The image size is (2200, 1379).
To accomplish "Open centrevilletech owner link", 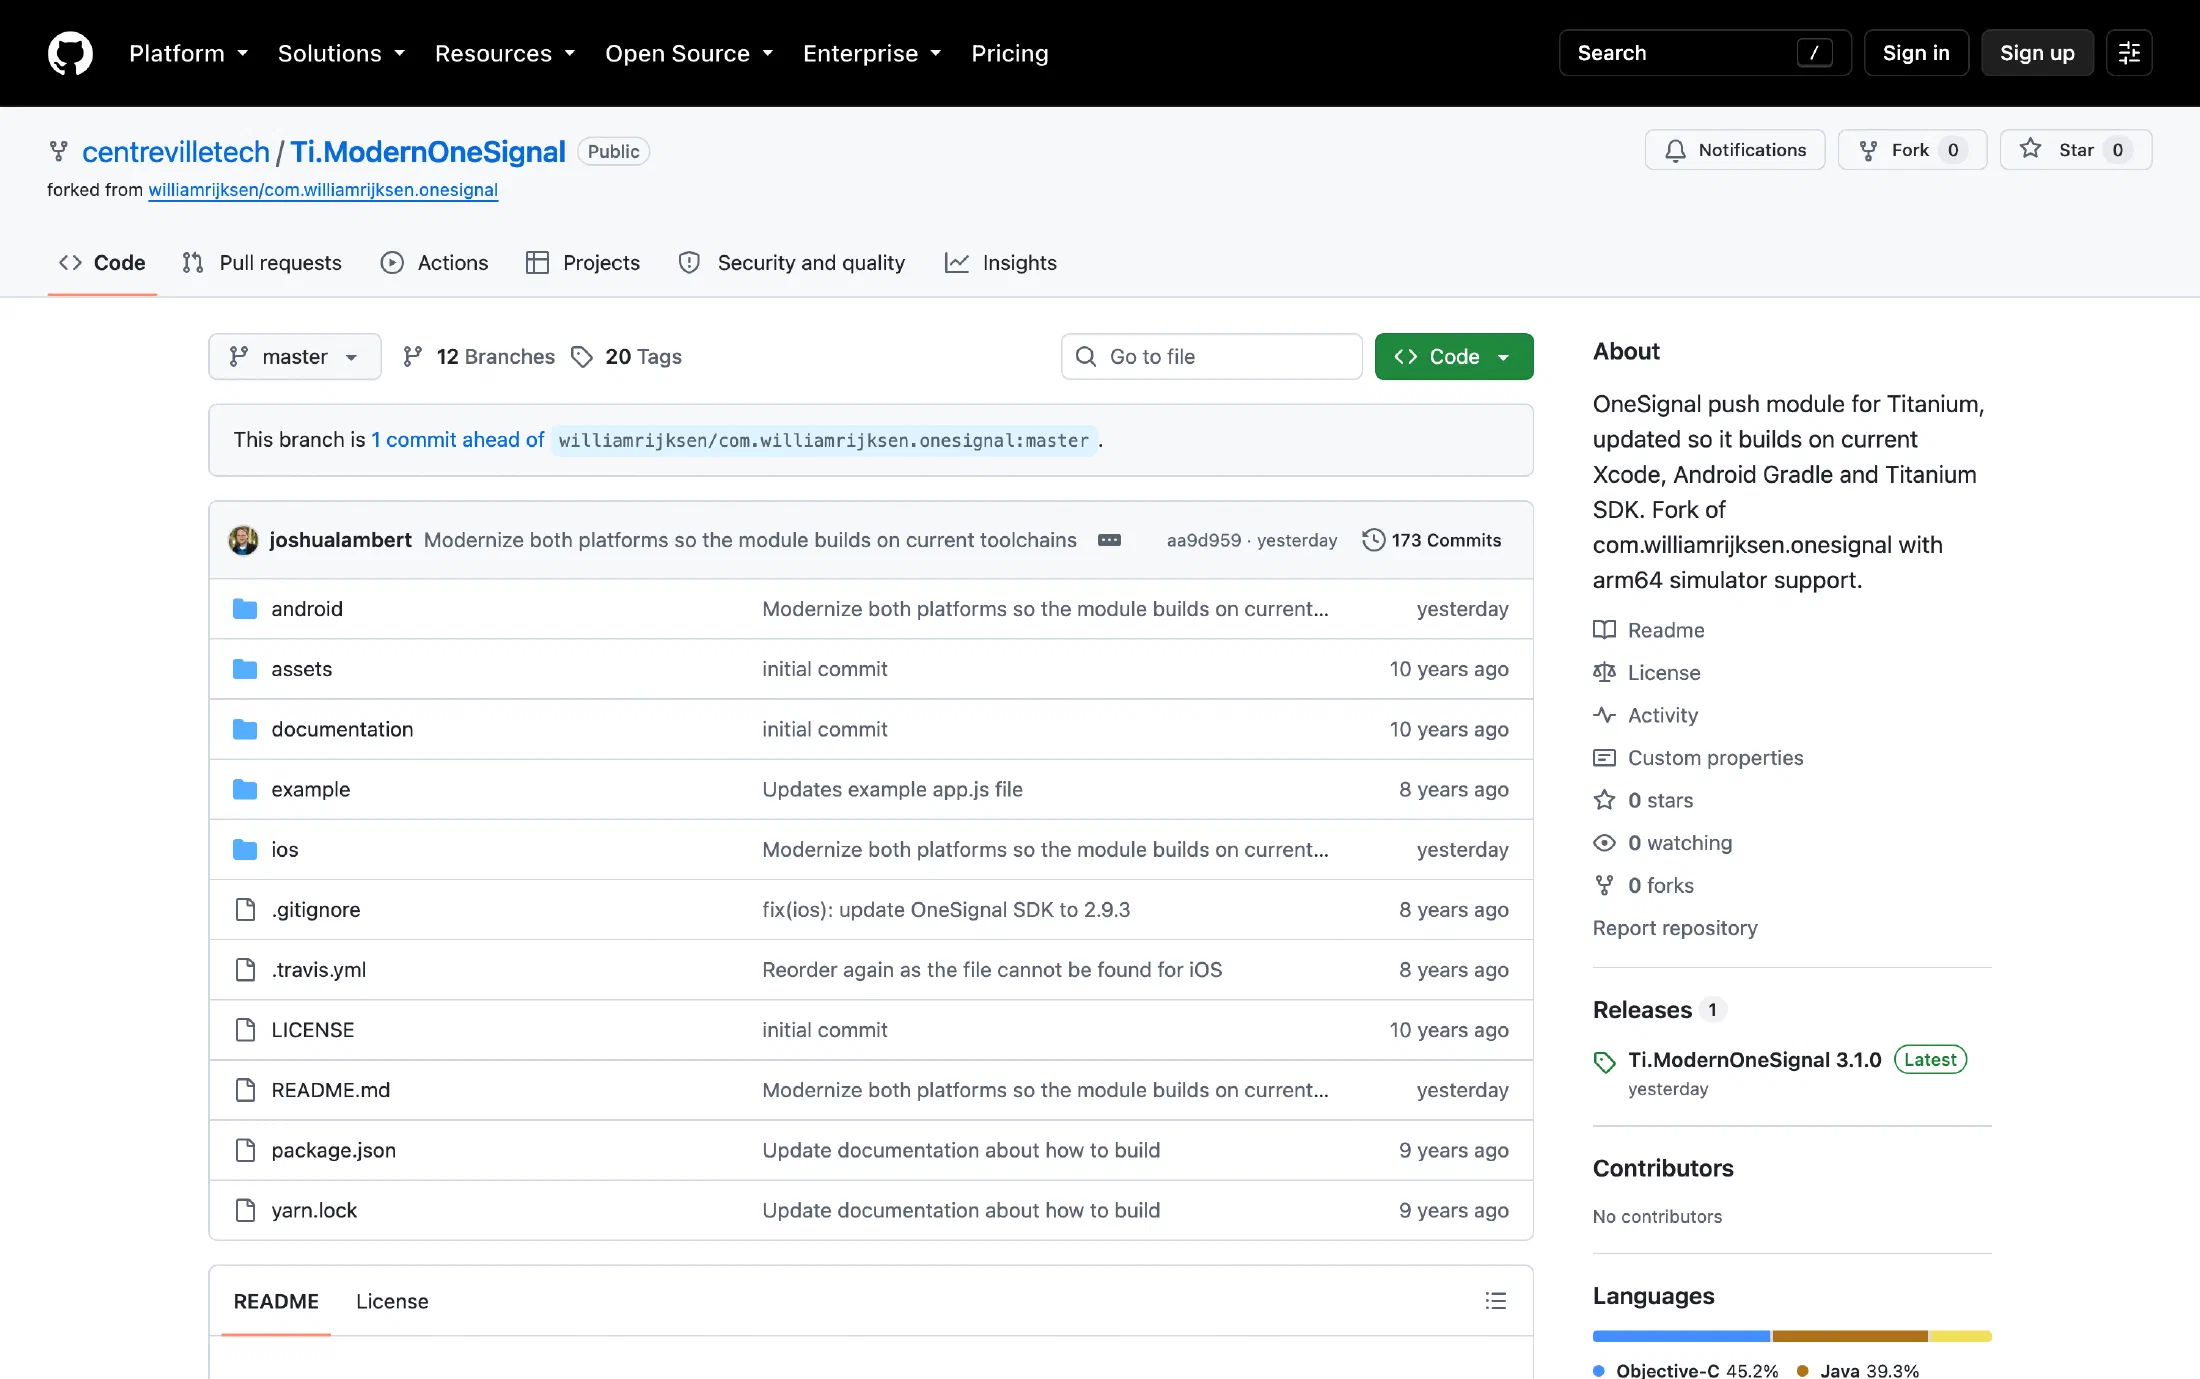I will click(x=176, y=152).
